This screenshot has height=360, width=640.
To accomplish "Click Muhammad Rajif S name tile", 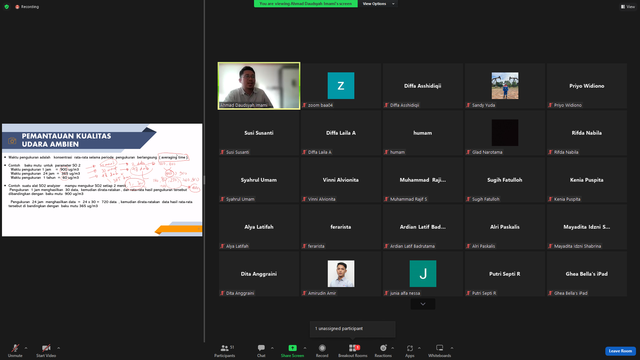I will pos(423,180).
